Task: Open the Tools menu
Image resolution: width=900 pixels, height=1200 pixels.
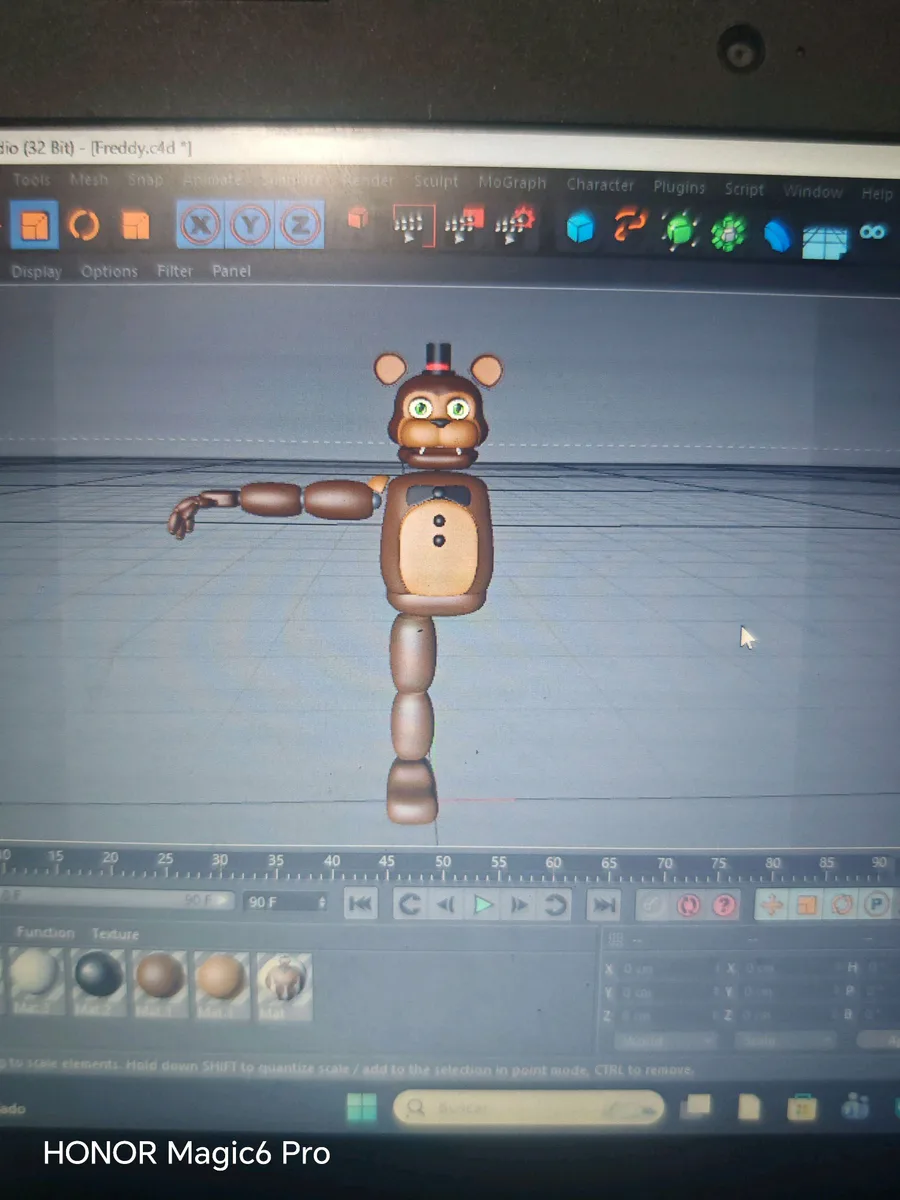Action: tap(31, 181)
